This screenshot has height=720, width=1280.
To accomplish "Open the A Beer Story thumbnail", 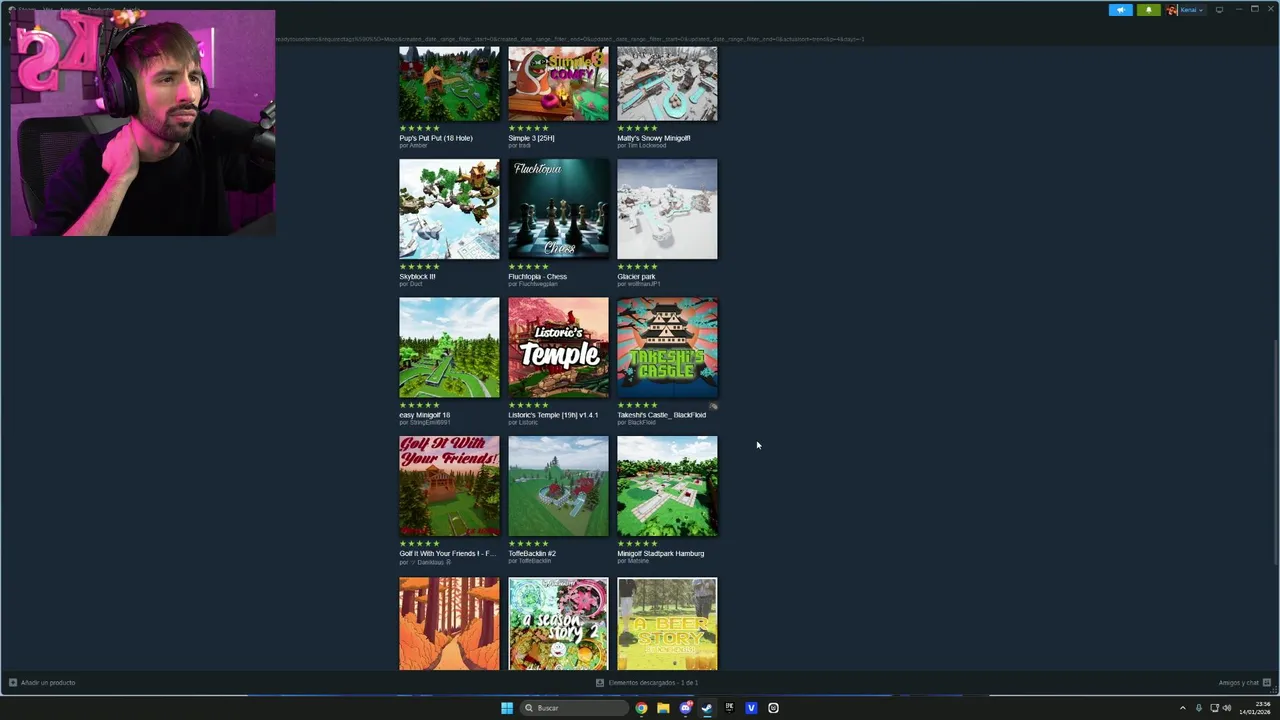I will click(667, 624).
